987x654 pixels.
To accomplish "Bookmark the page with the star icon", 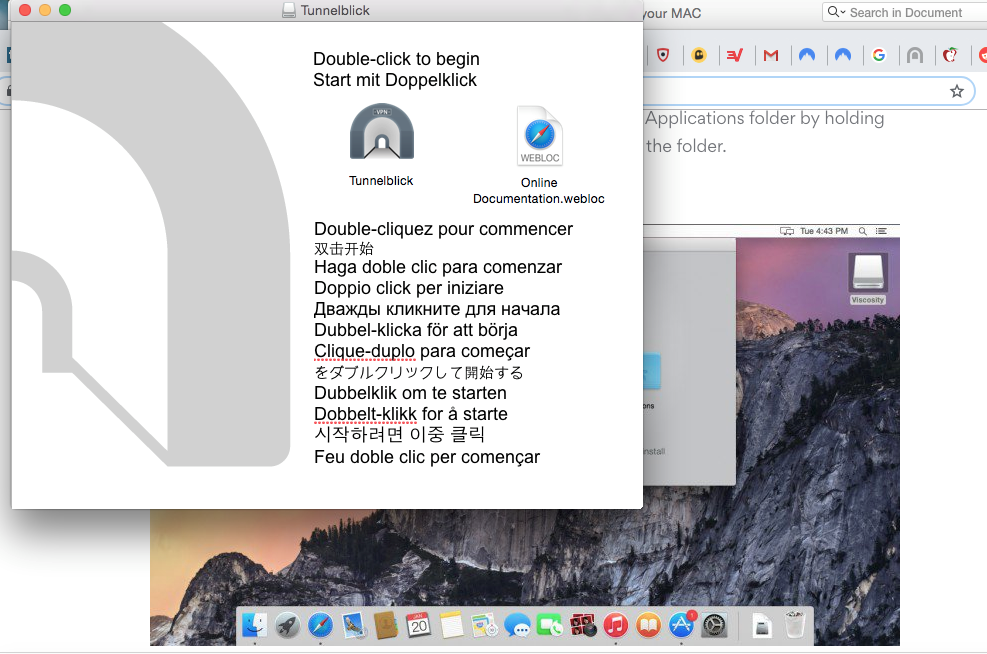I will coord(957,91).
